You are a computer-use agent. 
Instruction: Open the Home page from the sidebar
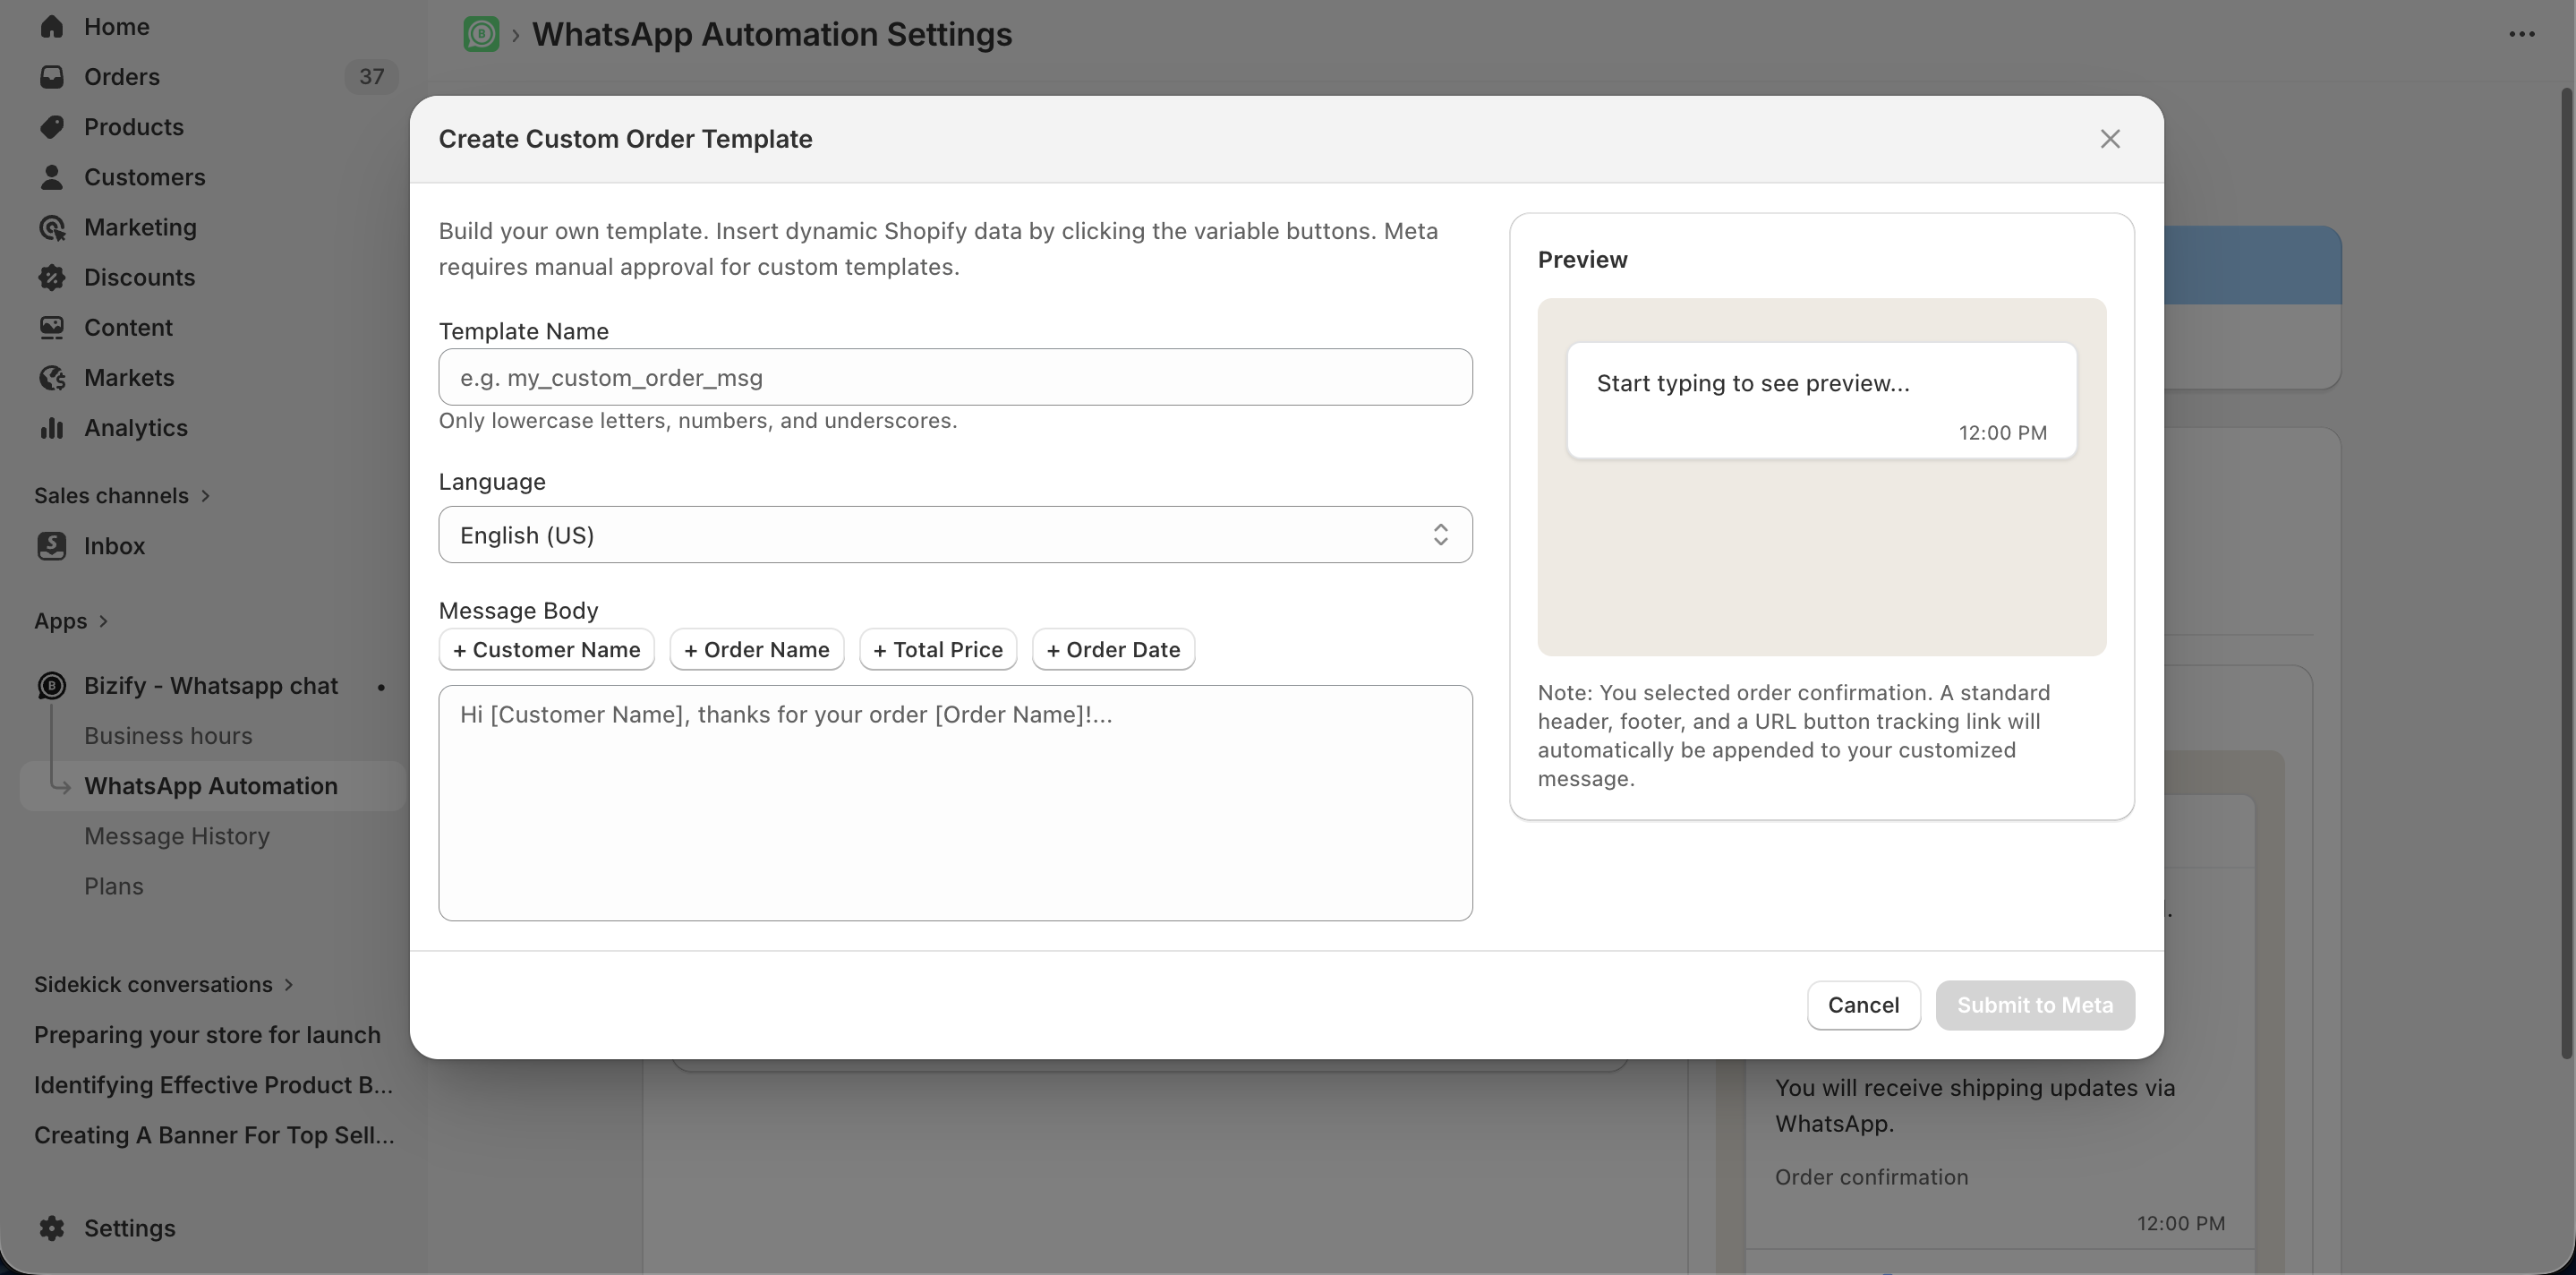[116, 26]
